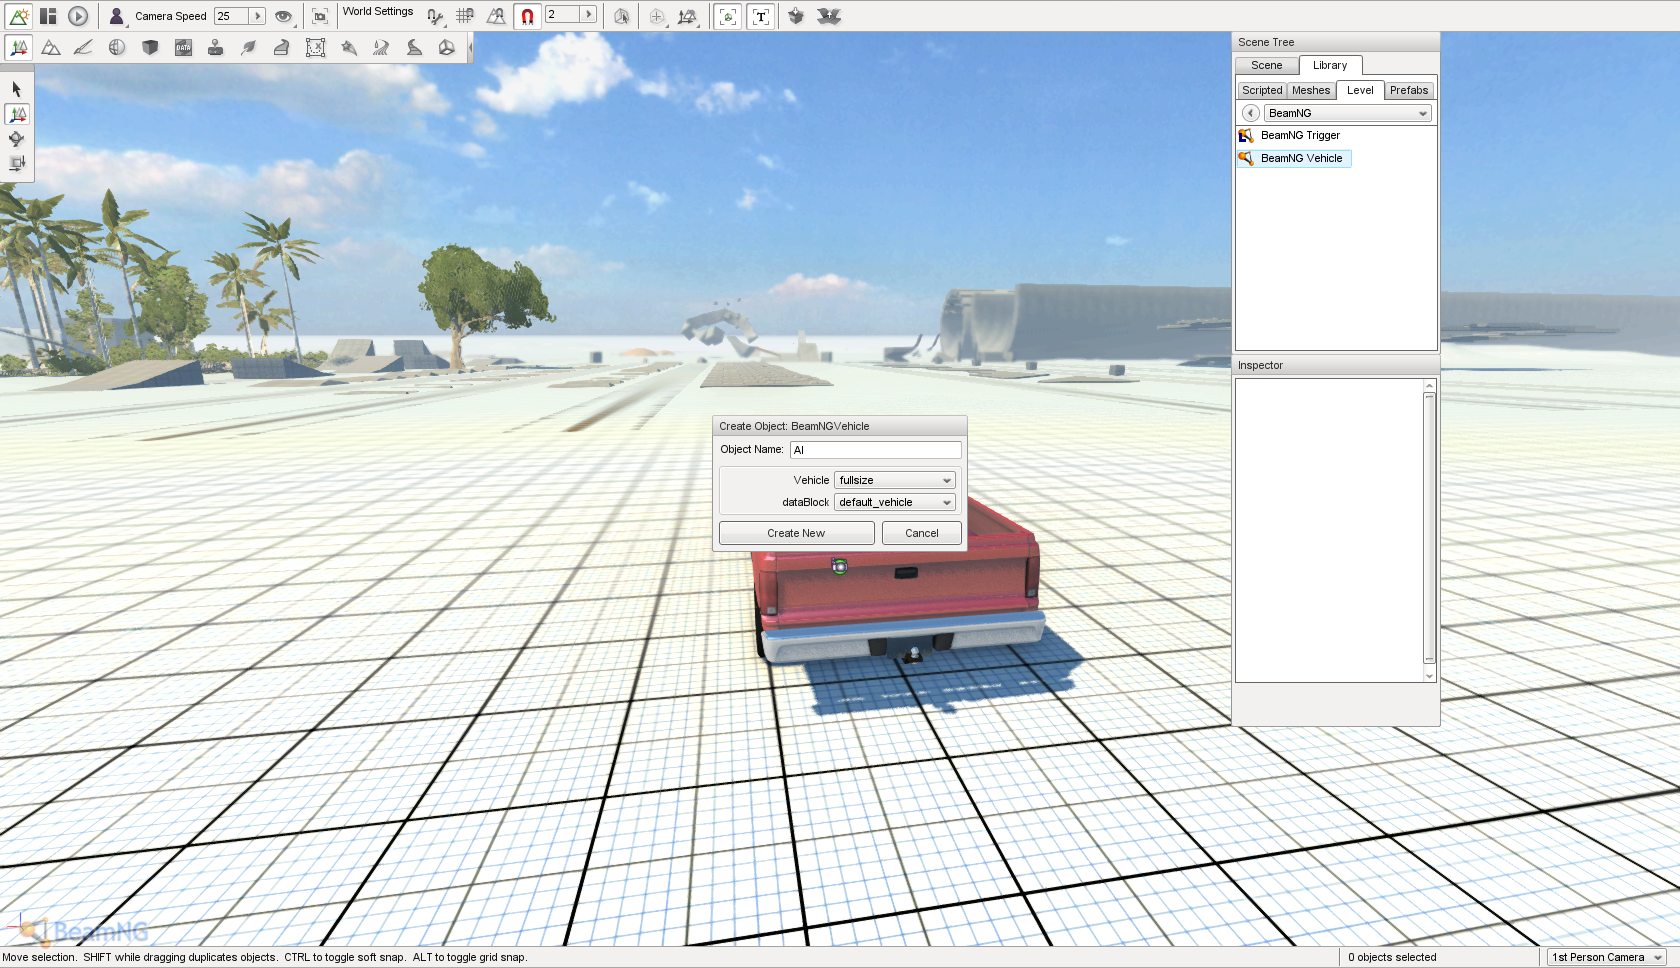
Task: Open the World Editor mode icon
Action: 19,16
